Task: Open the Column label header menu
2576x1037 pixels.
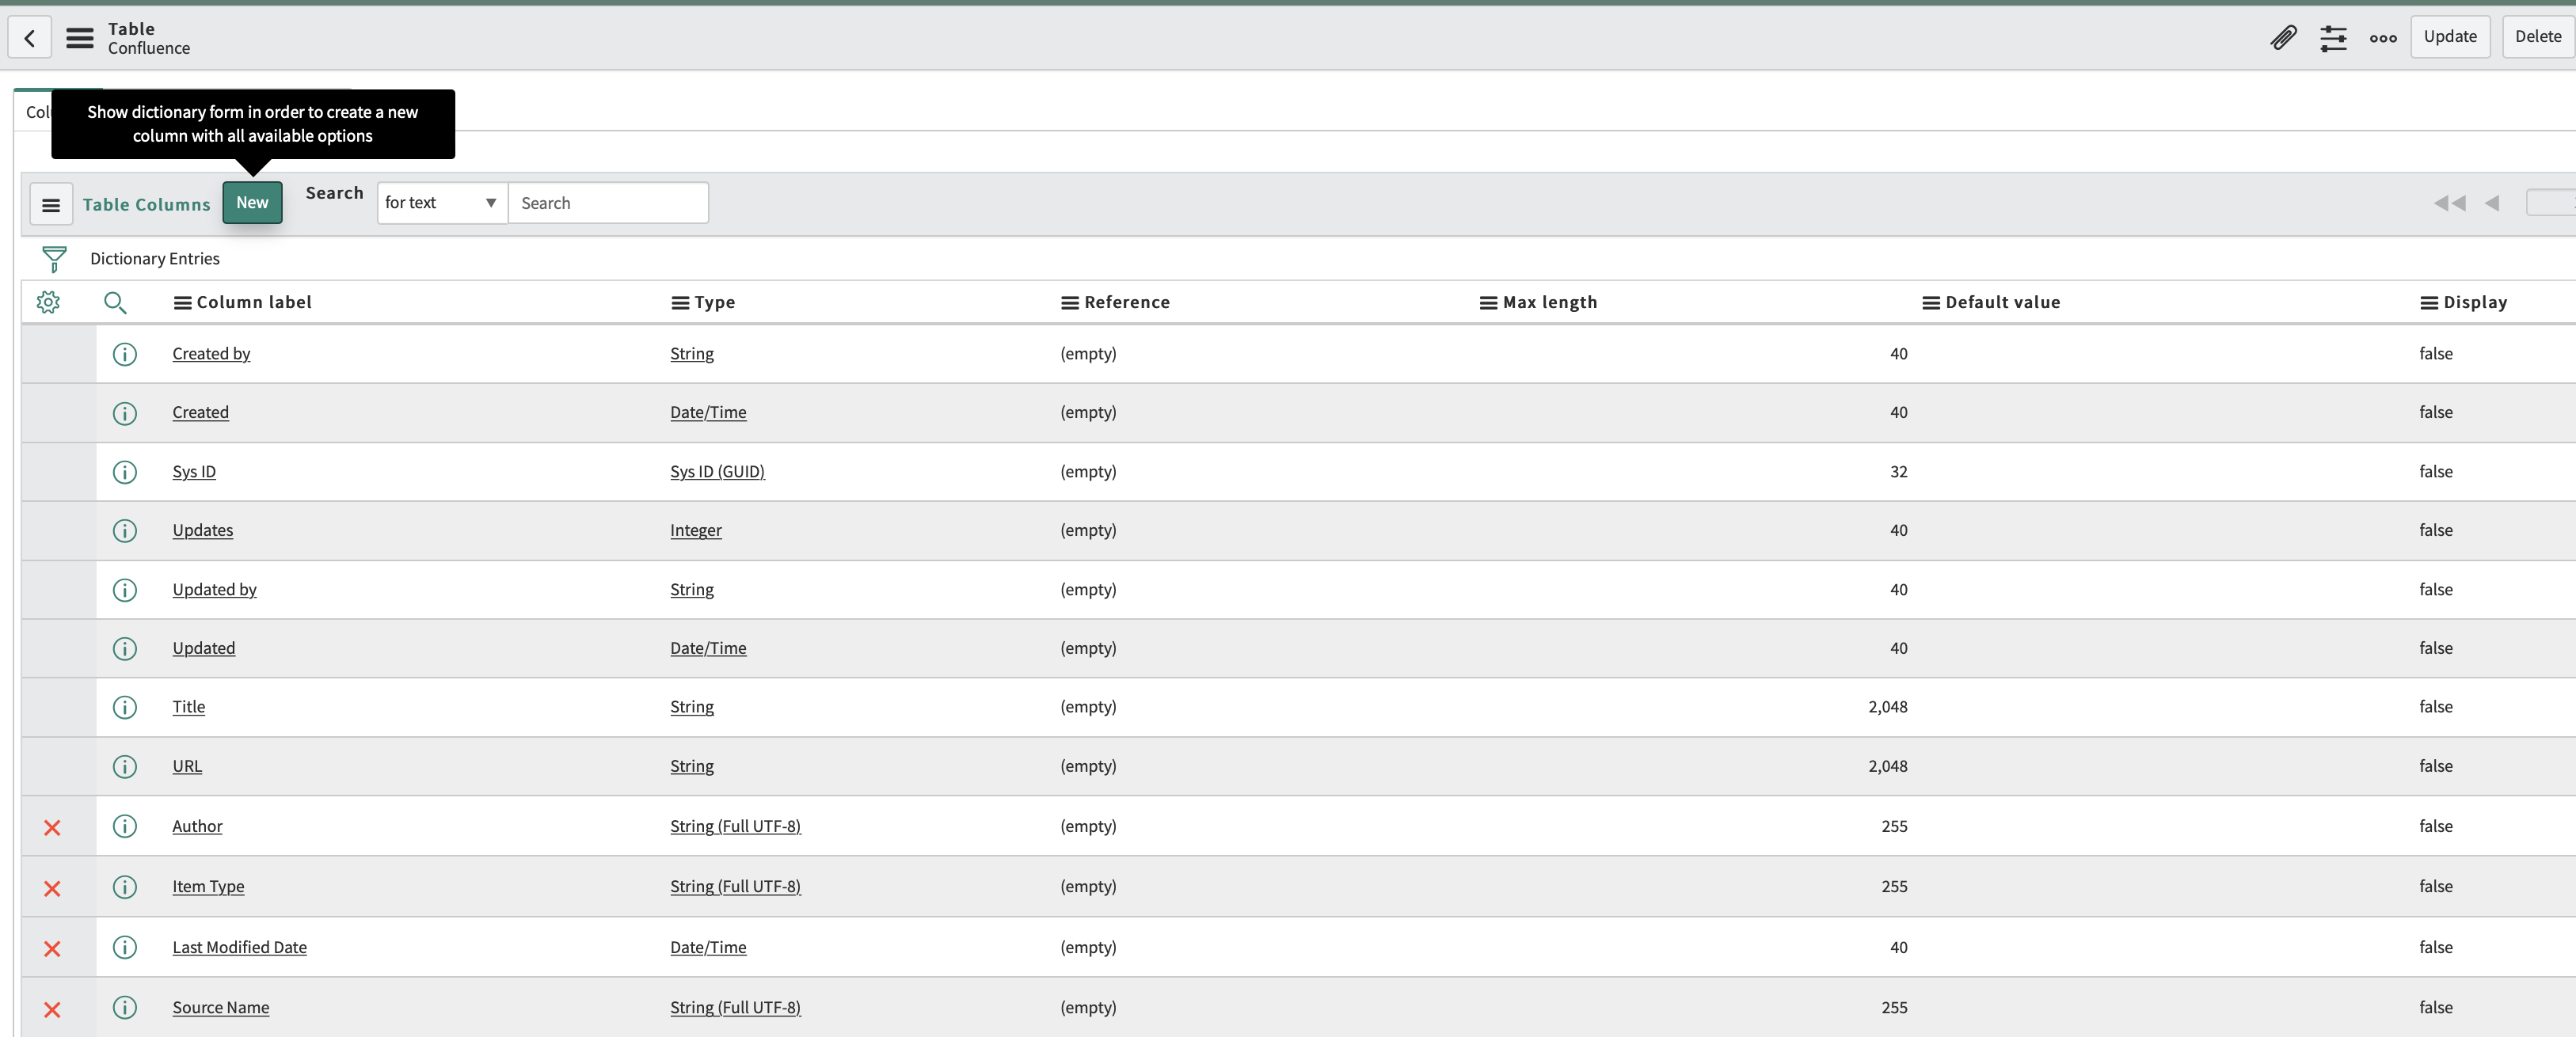Action: click(182, 302)
